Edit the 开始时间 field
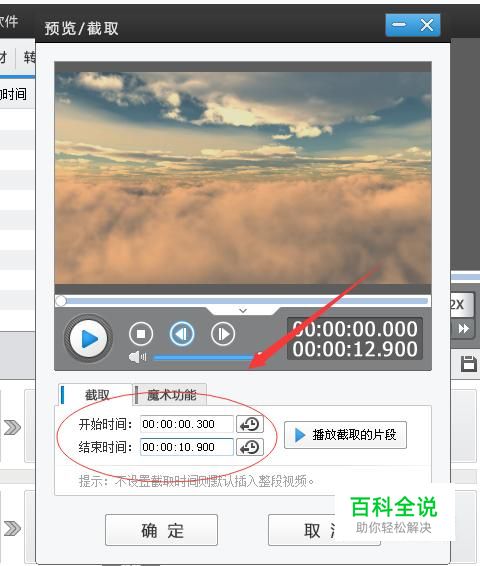 [x=187, y=424]
